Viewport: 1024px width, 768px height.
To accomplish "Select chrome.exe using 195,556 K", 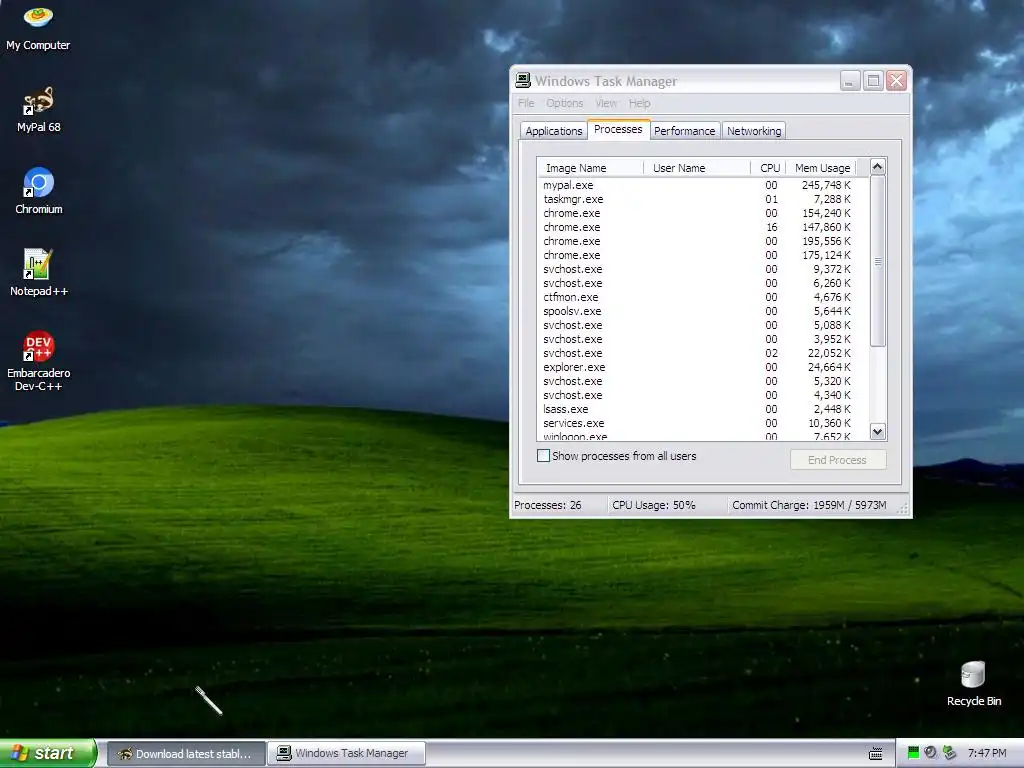I will [703, 241].
